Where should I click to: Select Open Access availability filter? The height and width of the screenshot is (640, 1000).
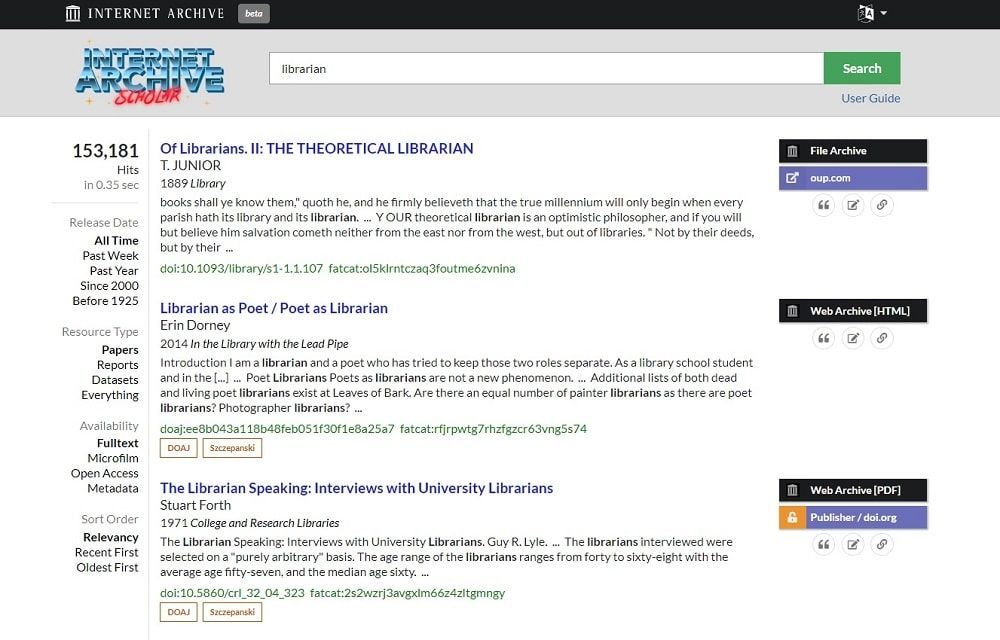(x=105, y=474)
